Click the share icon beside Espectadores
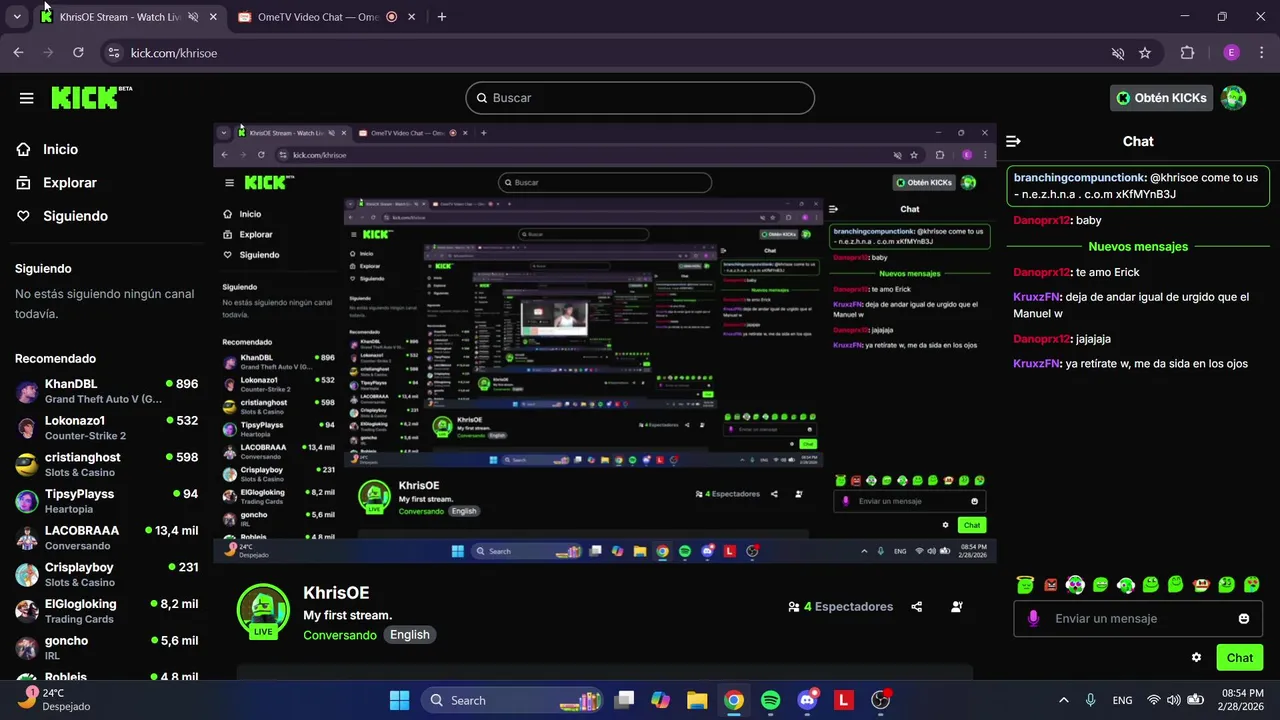The height and width of the screenshot is (720, 1280). click(x=917, y=607)
